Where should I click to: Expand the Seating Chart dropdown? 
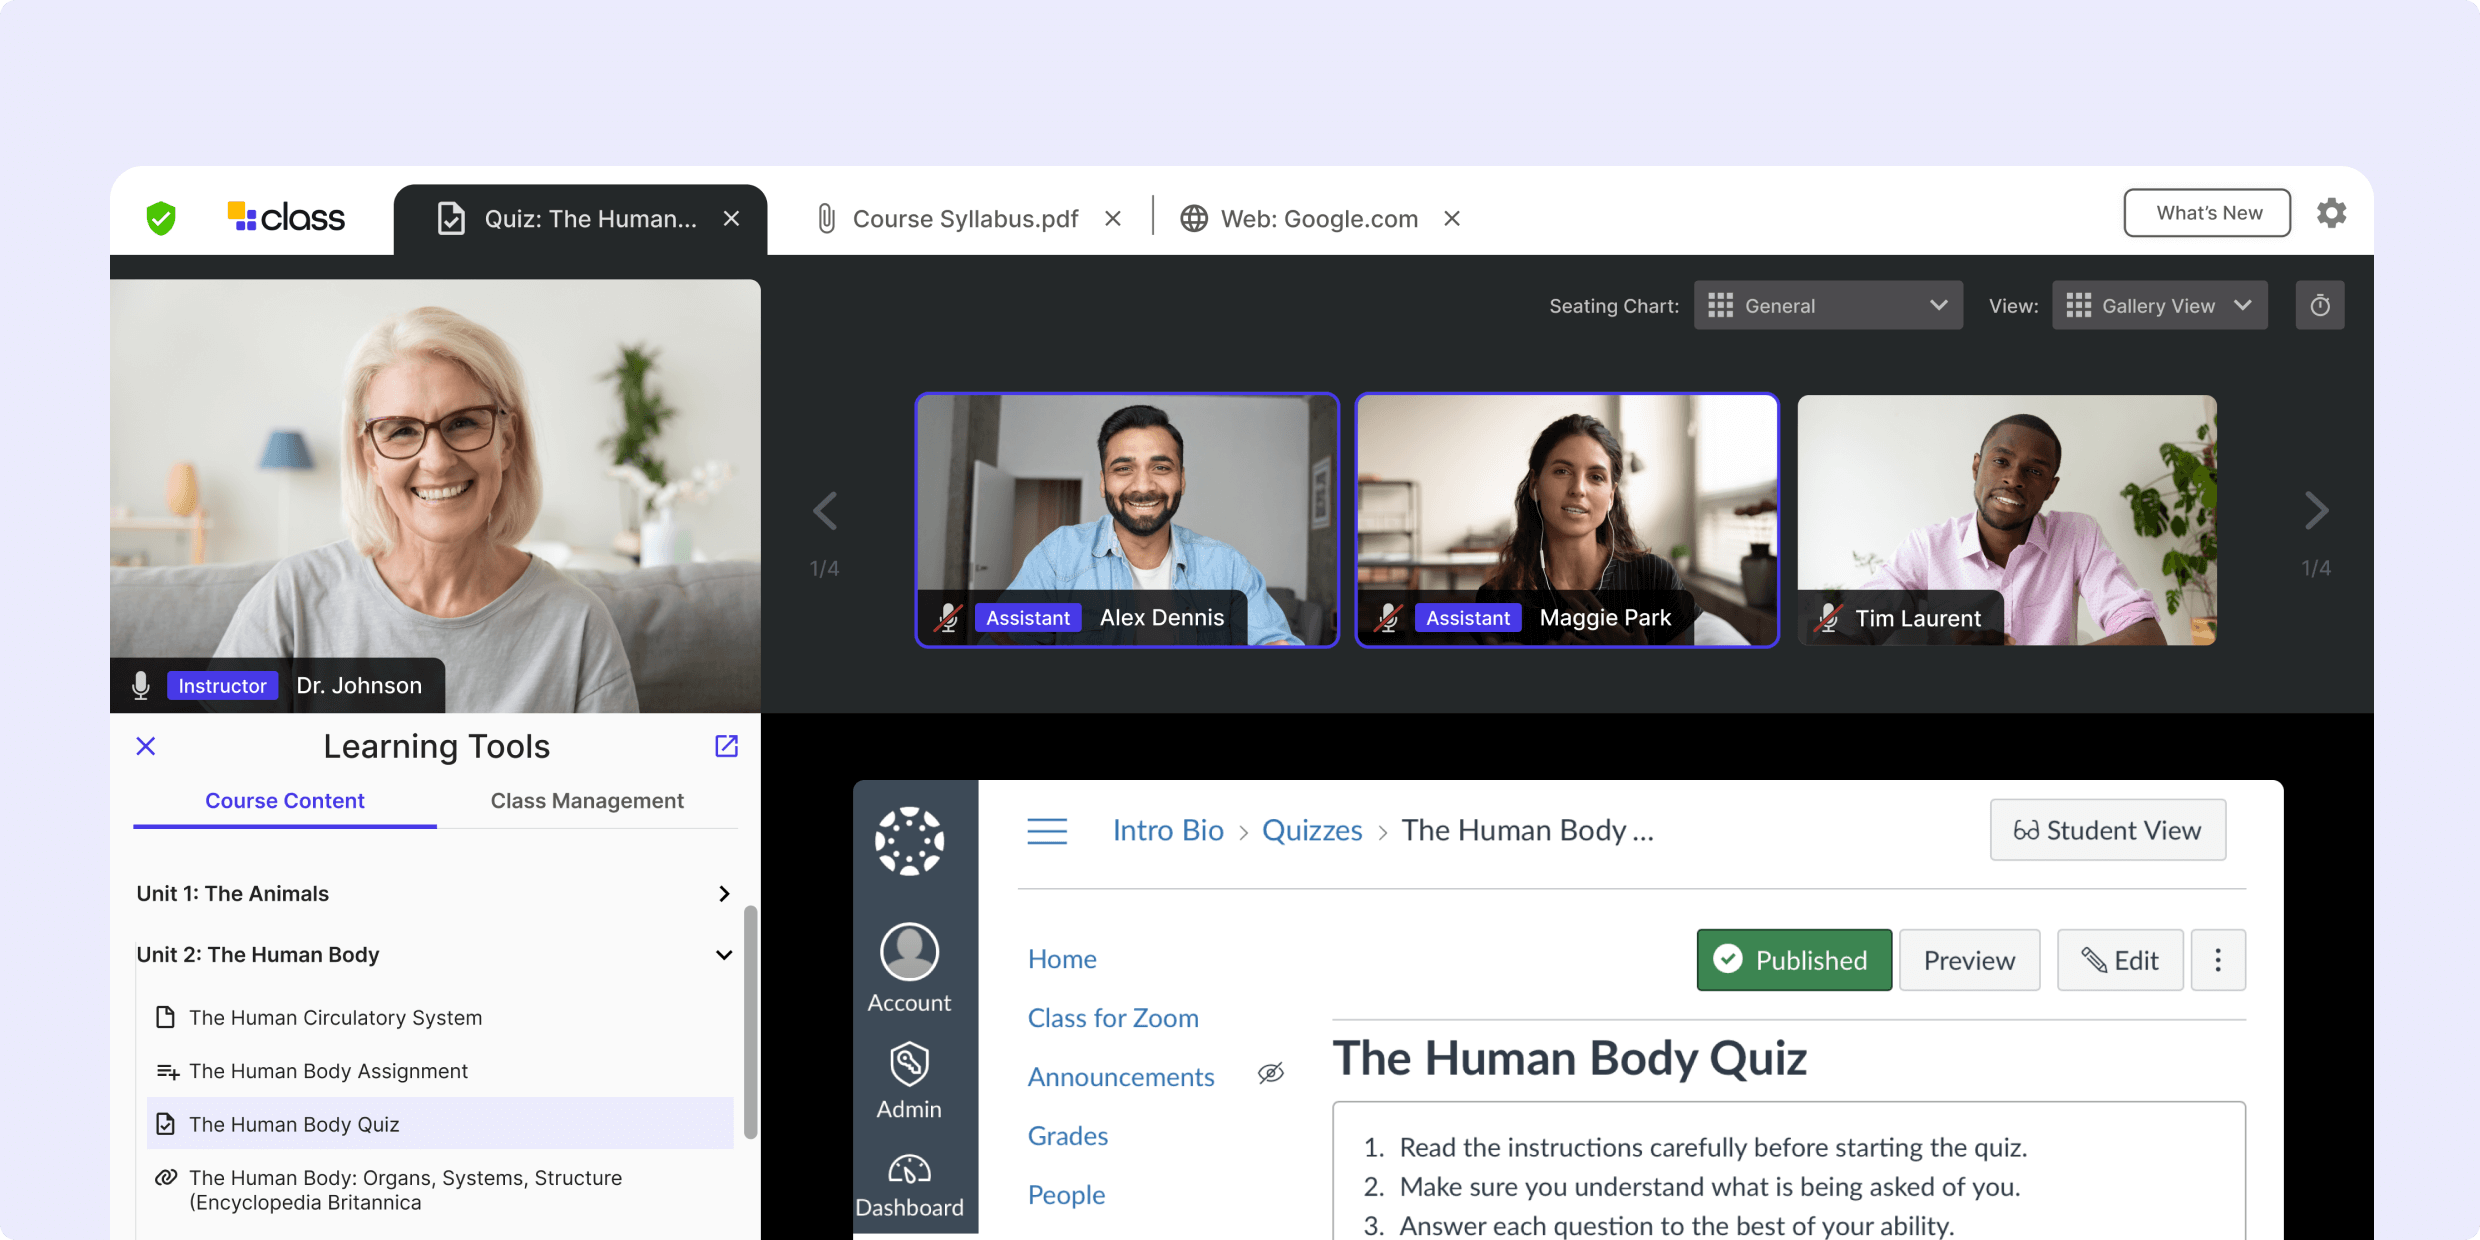(x=1828, y=305)
